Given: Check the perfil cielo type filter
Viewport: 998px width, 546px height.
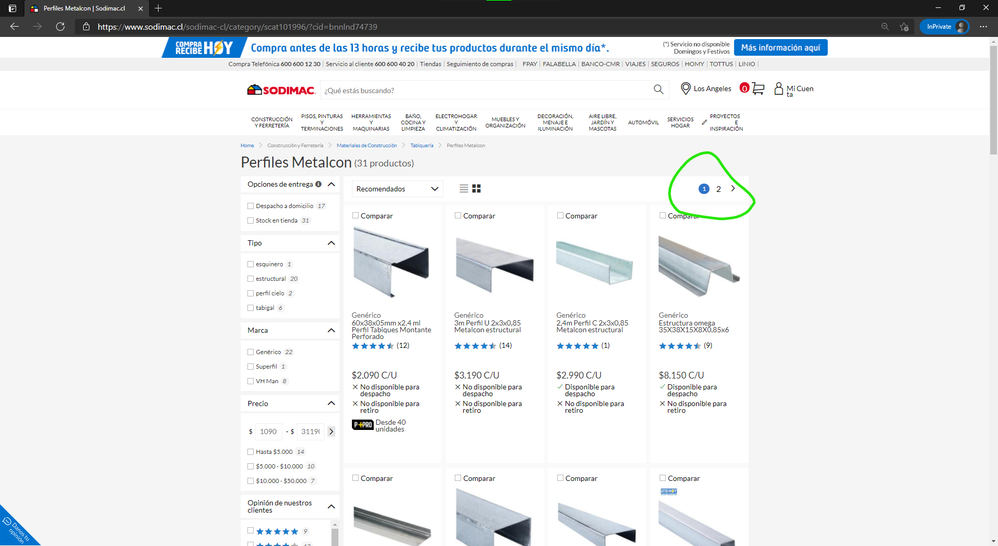Looking at the screenshot, I should tap(250, 293).
